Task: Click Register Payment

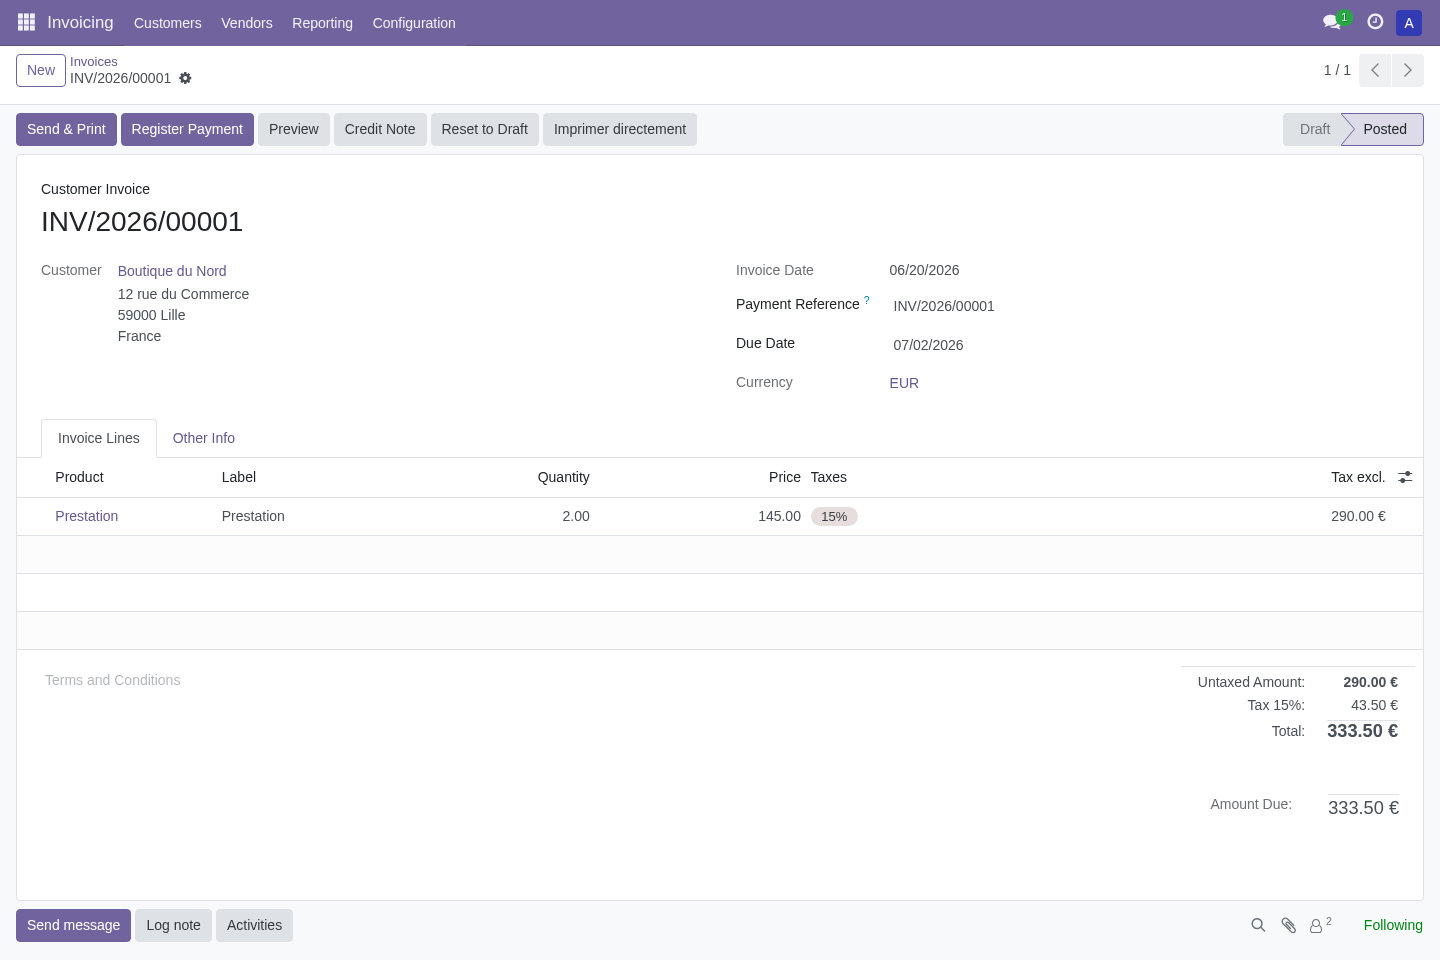Action: point(187,129)
